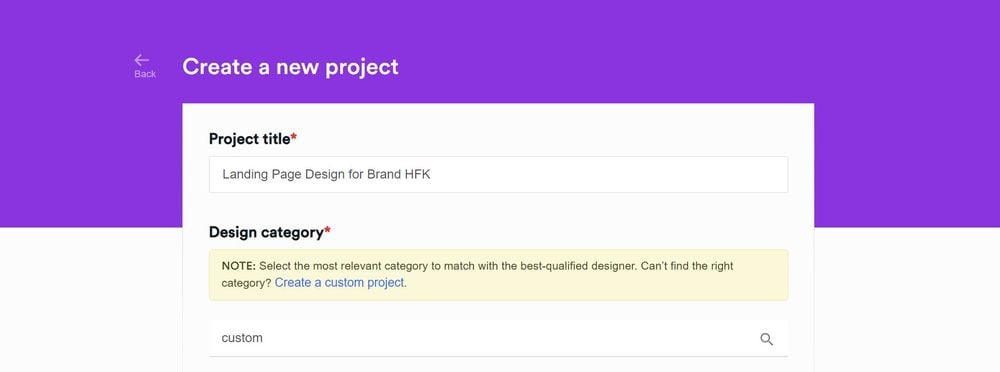Click the red asterisk beside Project title
The width and height of the screenshot is (1000, 372).
294,137
